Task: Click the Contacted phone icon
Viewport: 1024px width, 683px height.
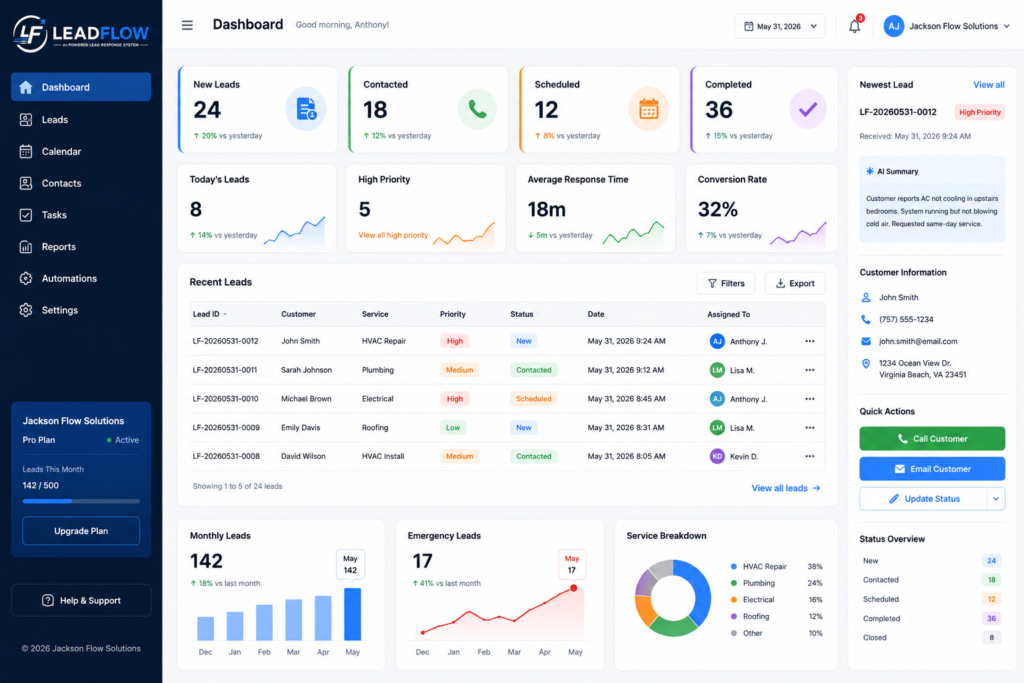Action: pos(477,109)
